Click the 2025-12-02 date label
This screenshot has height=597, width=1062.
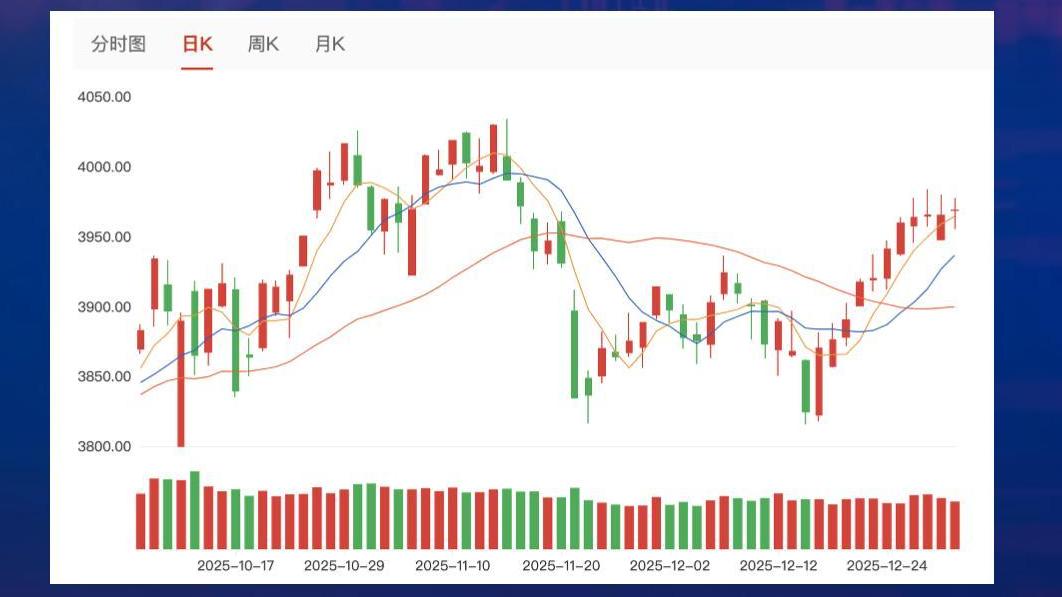tap(669, 565)
